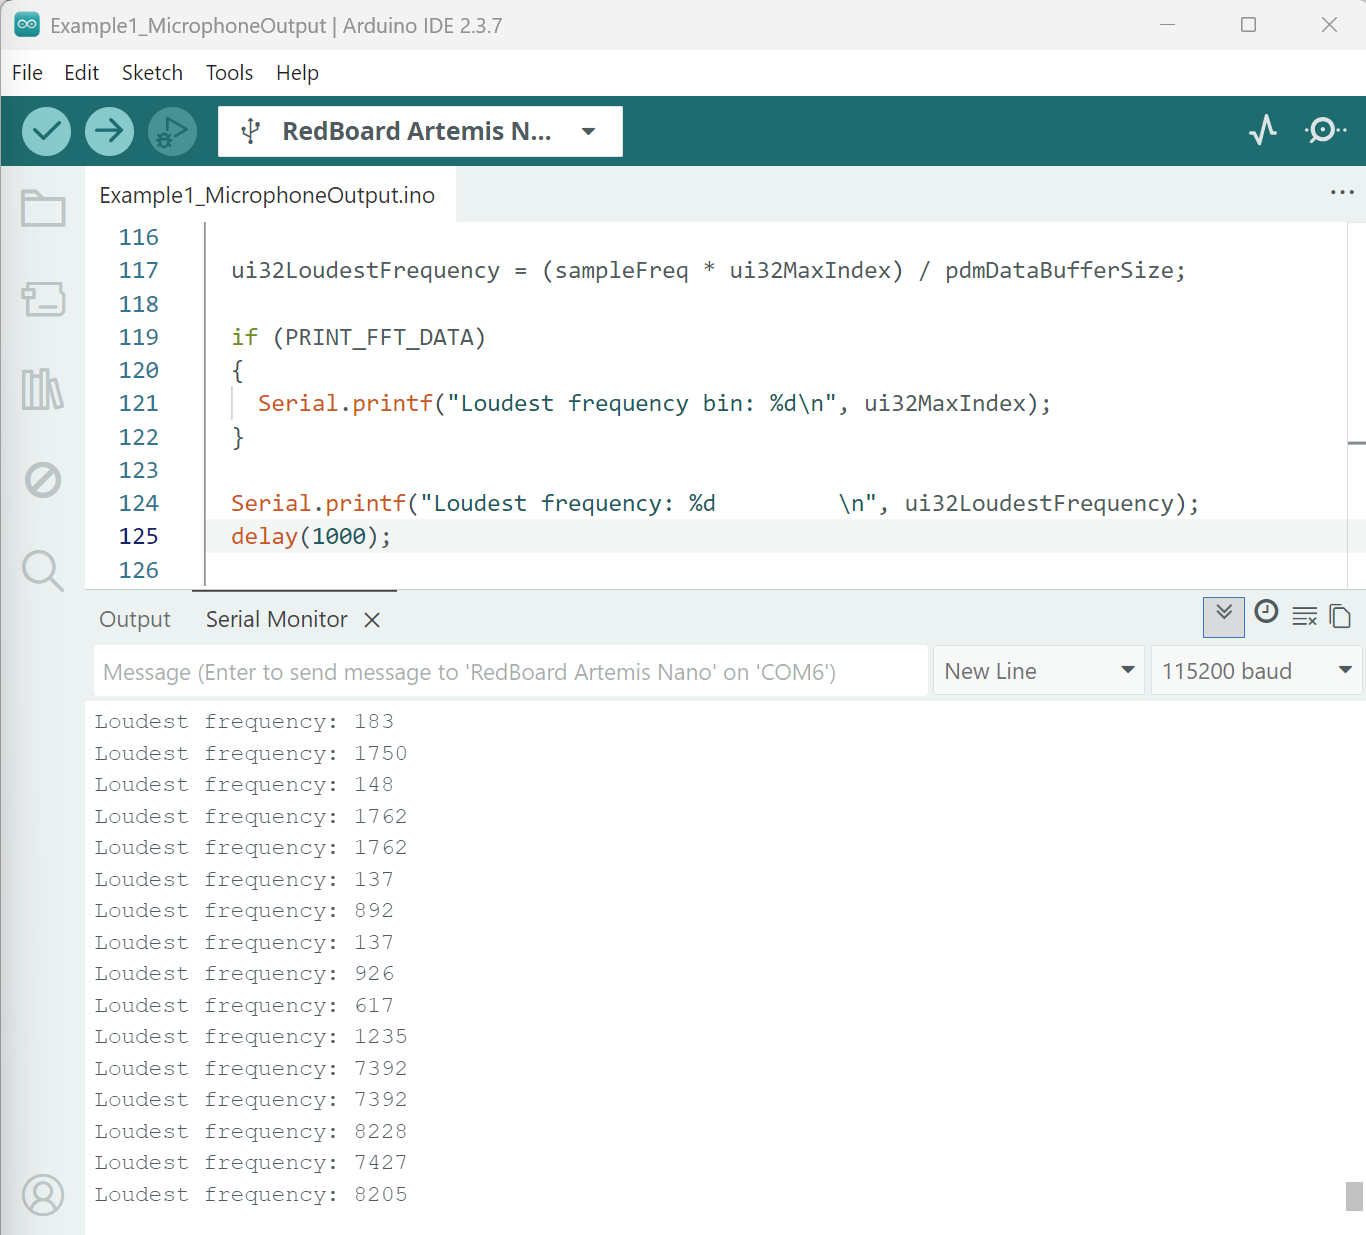Screen dimensions: 1366x1235
Task: Click the Serial Monitor icon in the toolbar
Action: [x=1325, y=130]
